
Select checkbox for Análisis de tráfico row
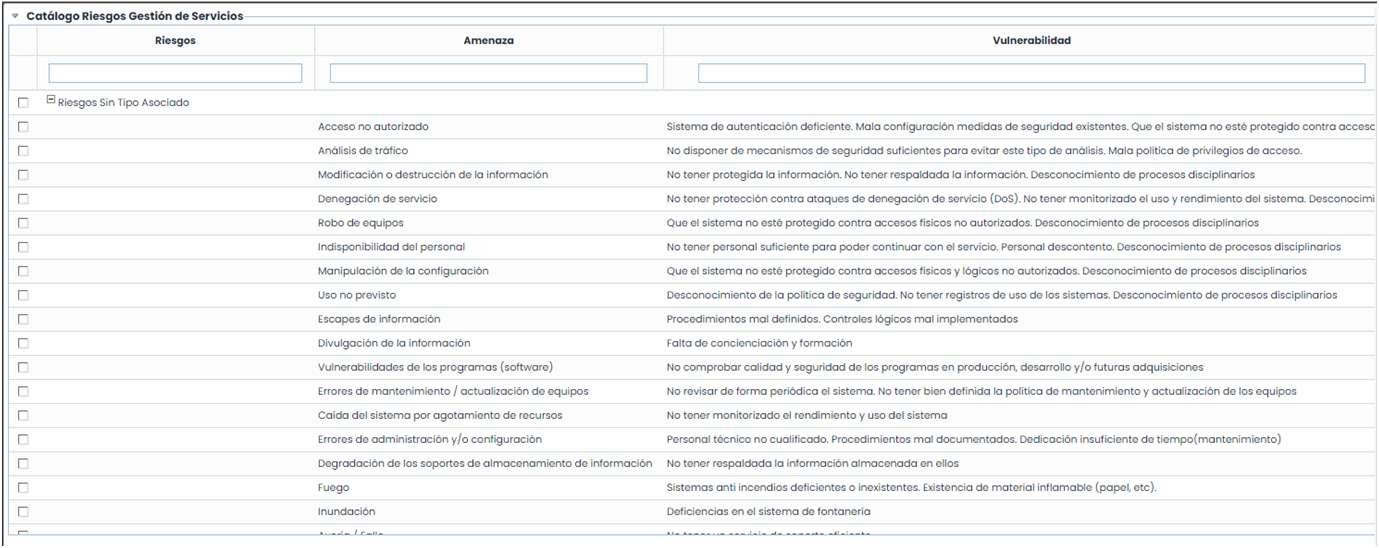coord(23,151)
